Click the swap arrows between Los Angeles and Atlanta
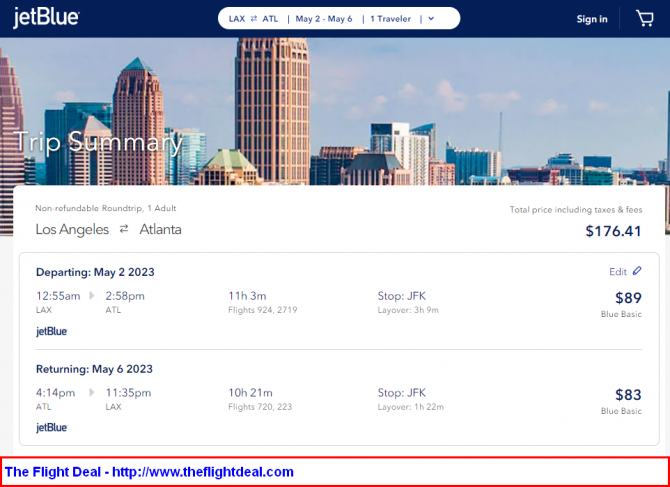This screenshot has height=487, width=670. tap(124, 229)
